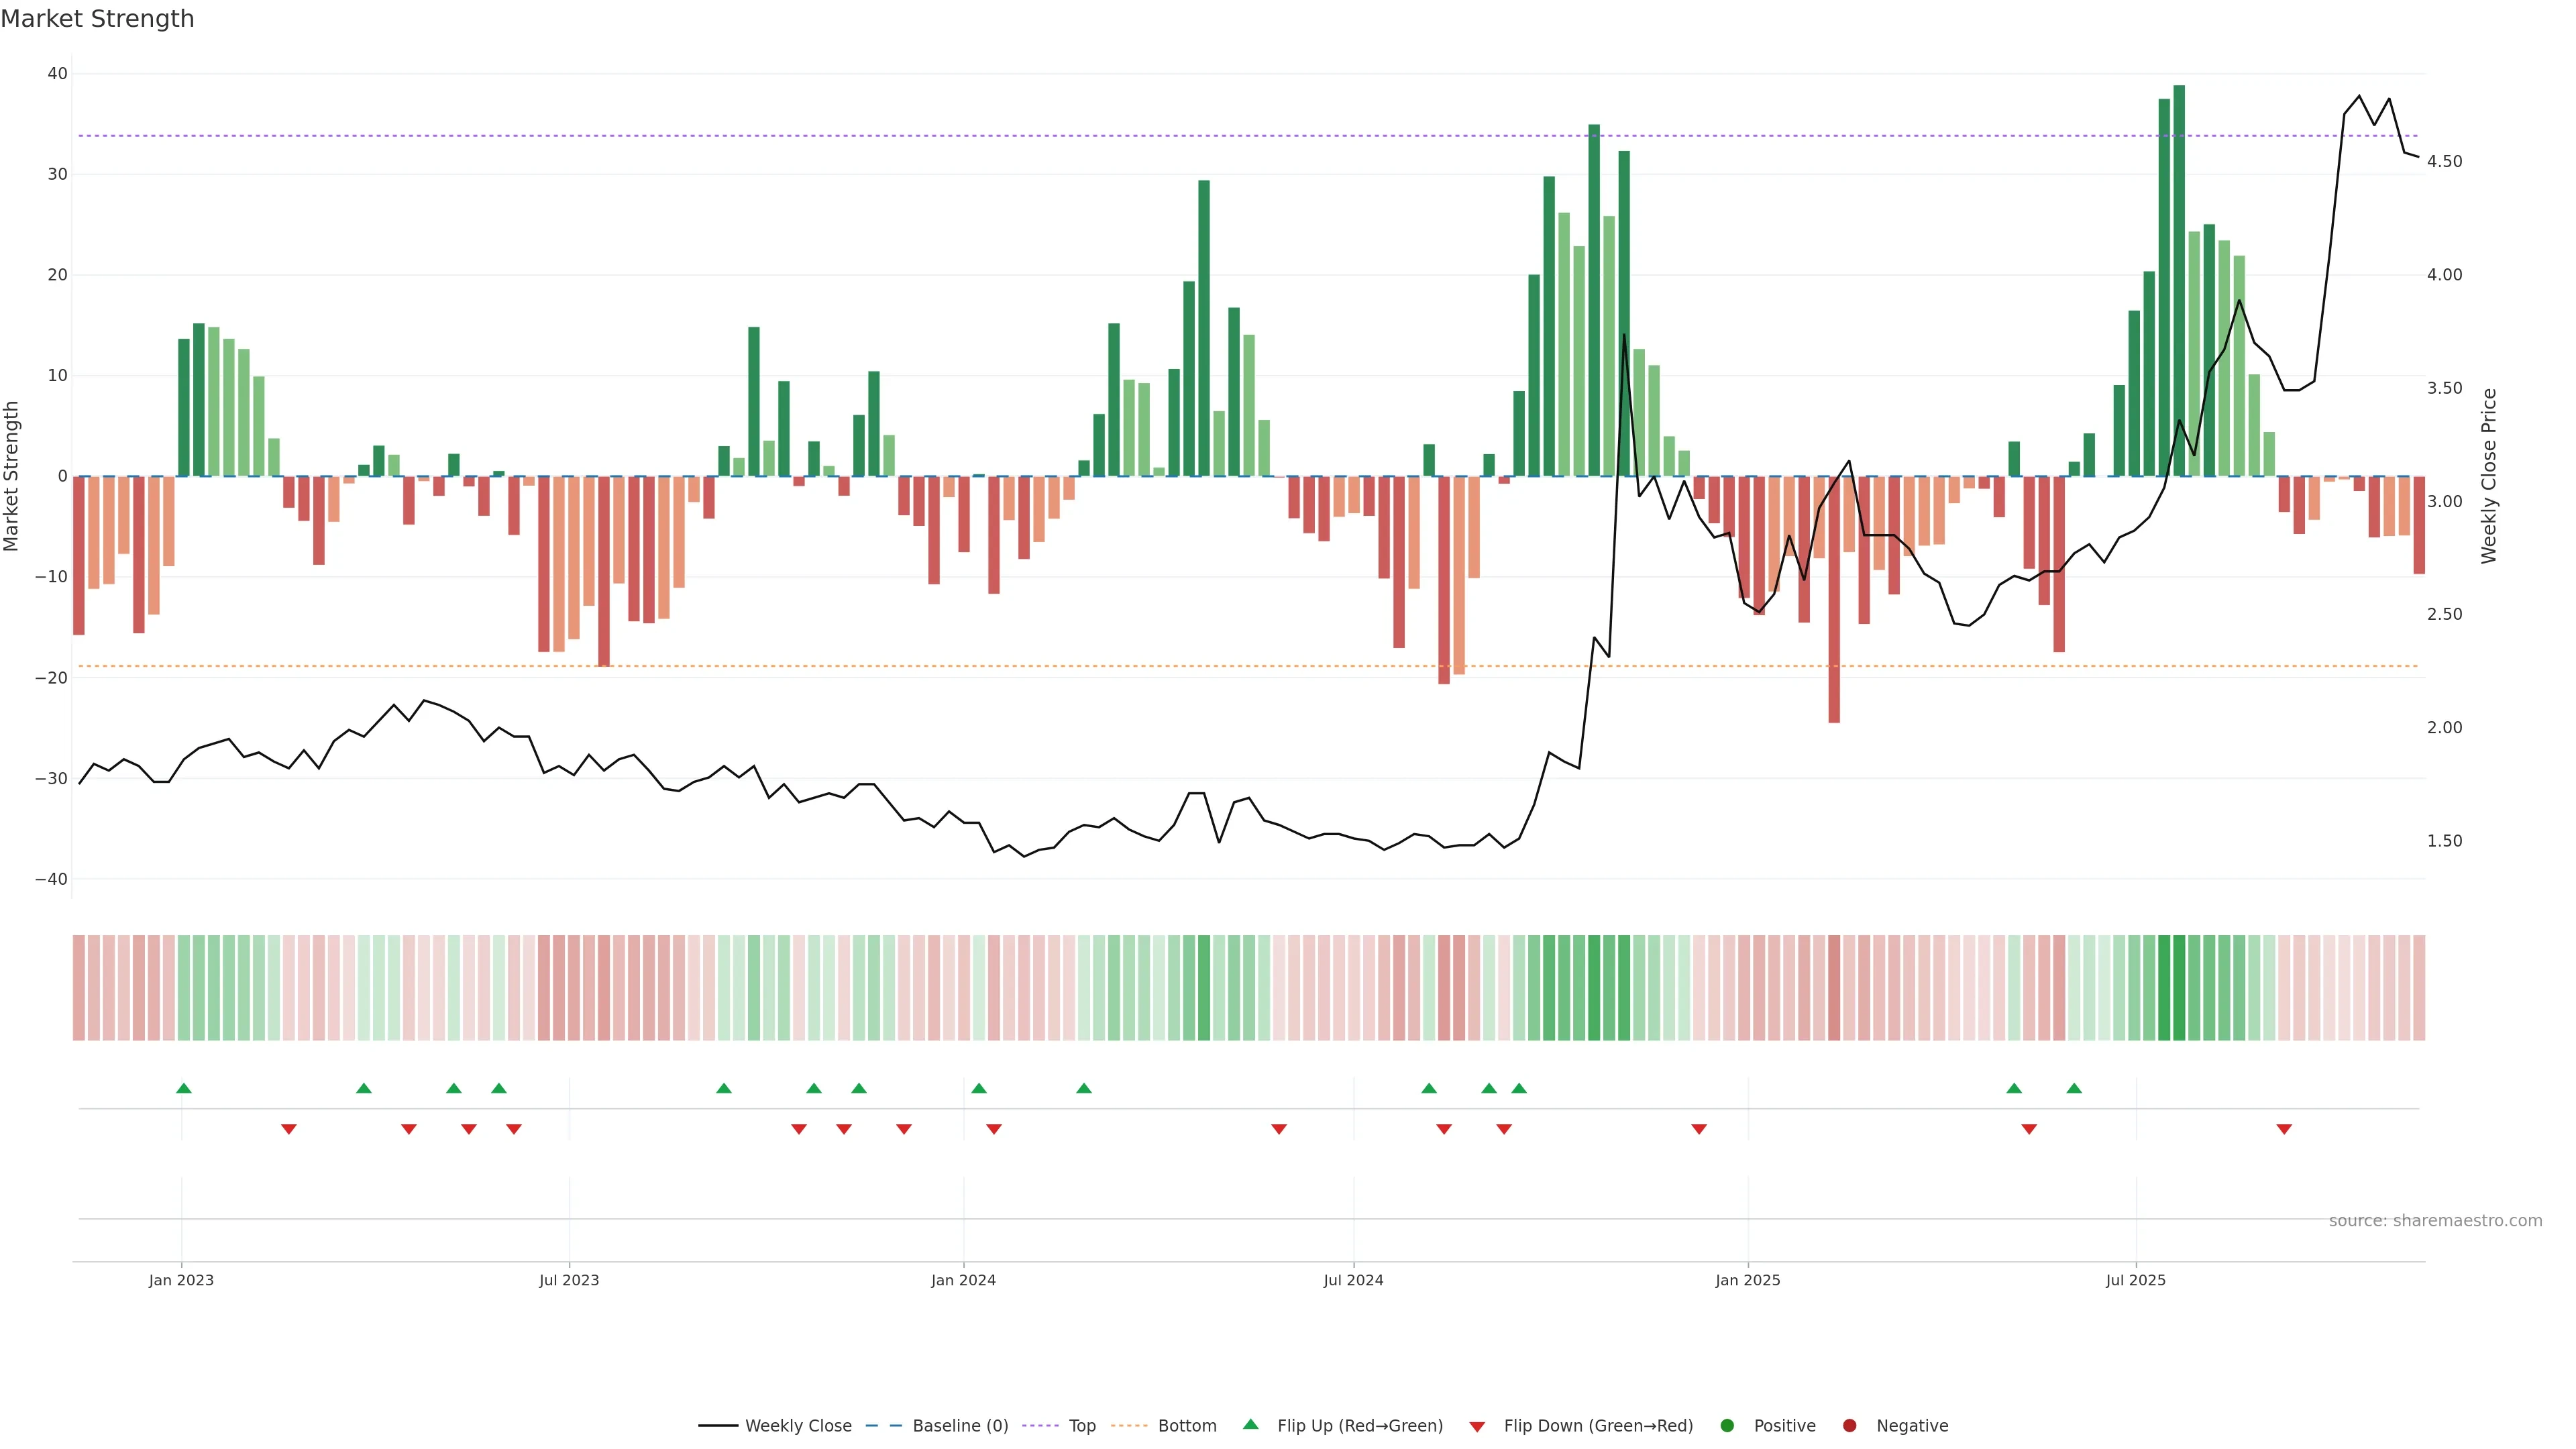
Task: Click the Jul 2024 x-axis label
Action: (x=1353, y=1280)
